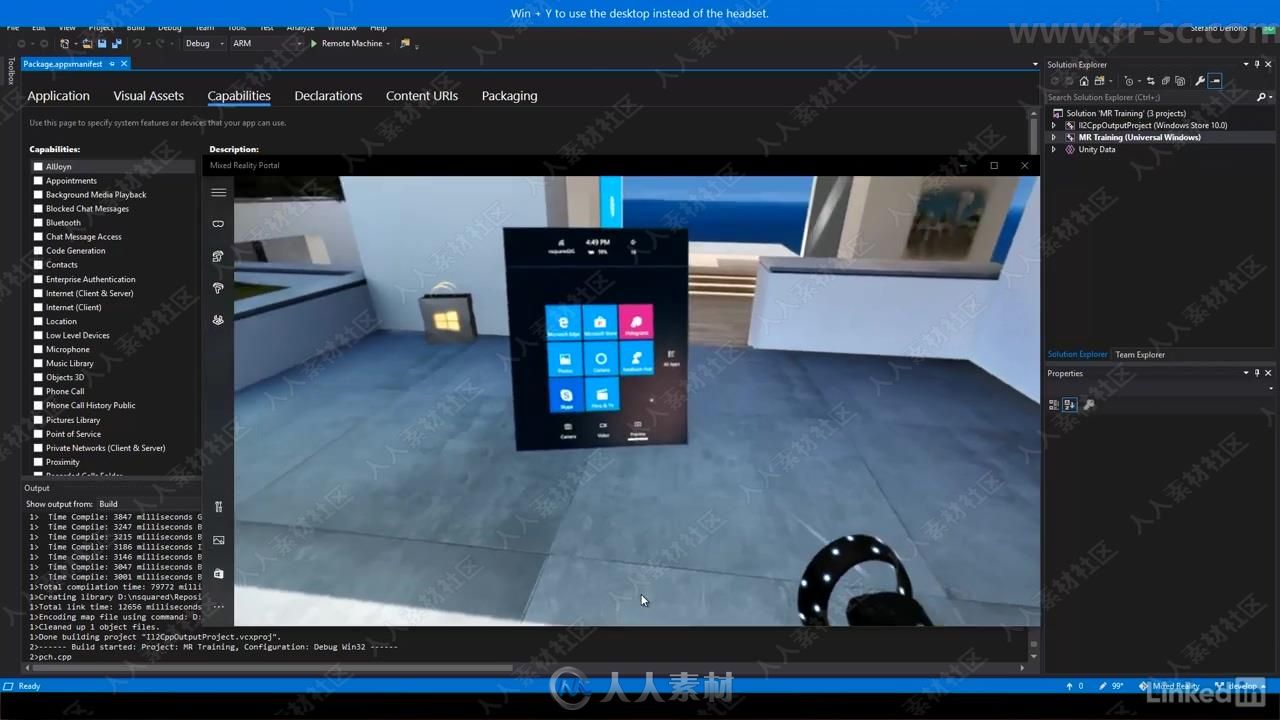Open the Declarations tab
Viewport: 1280px width, 720px height.
[328, 96]
